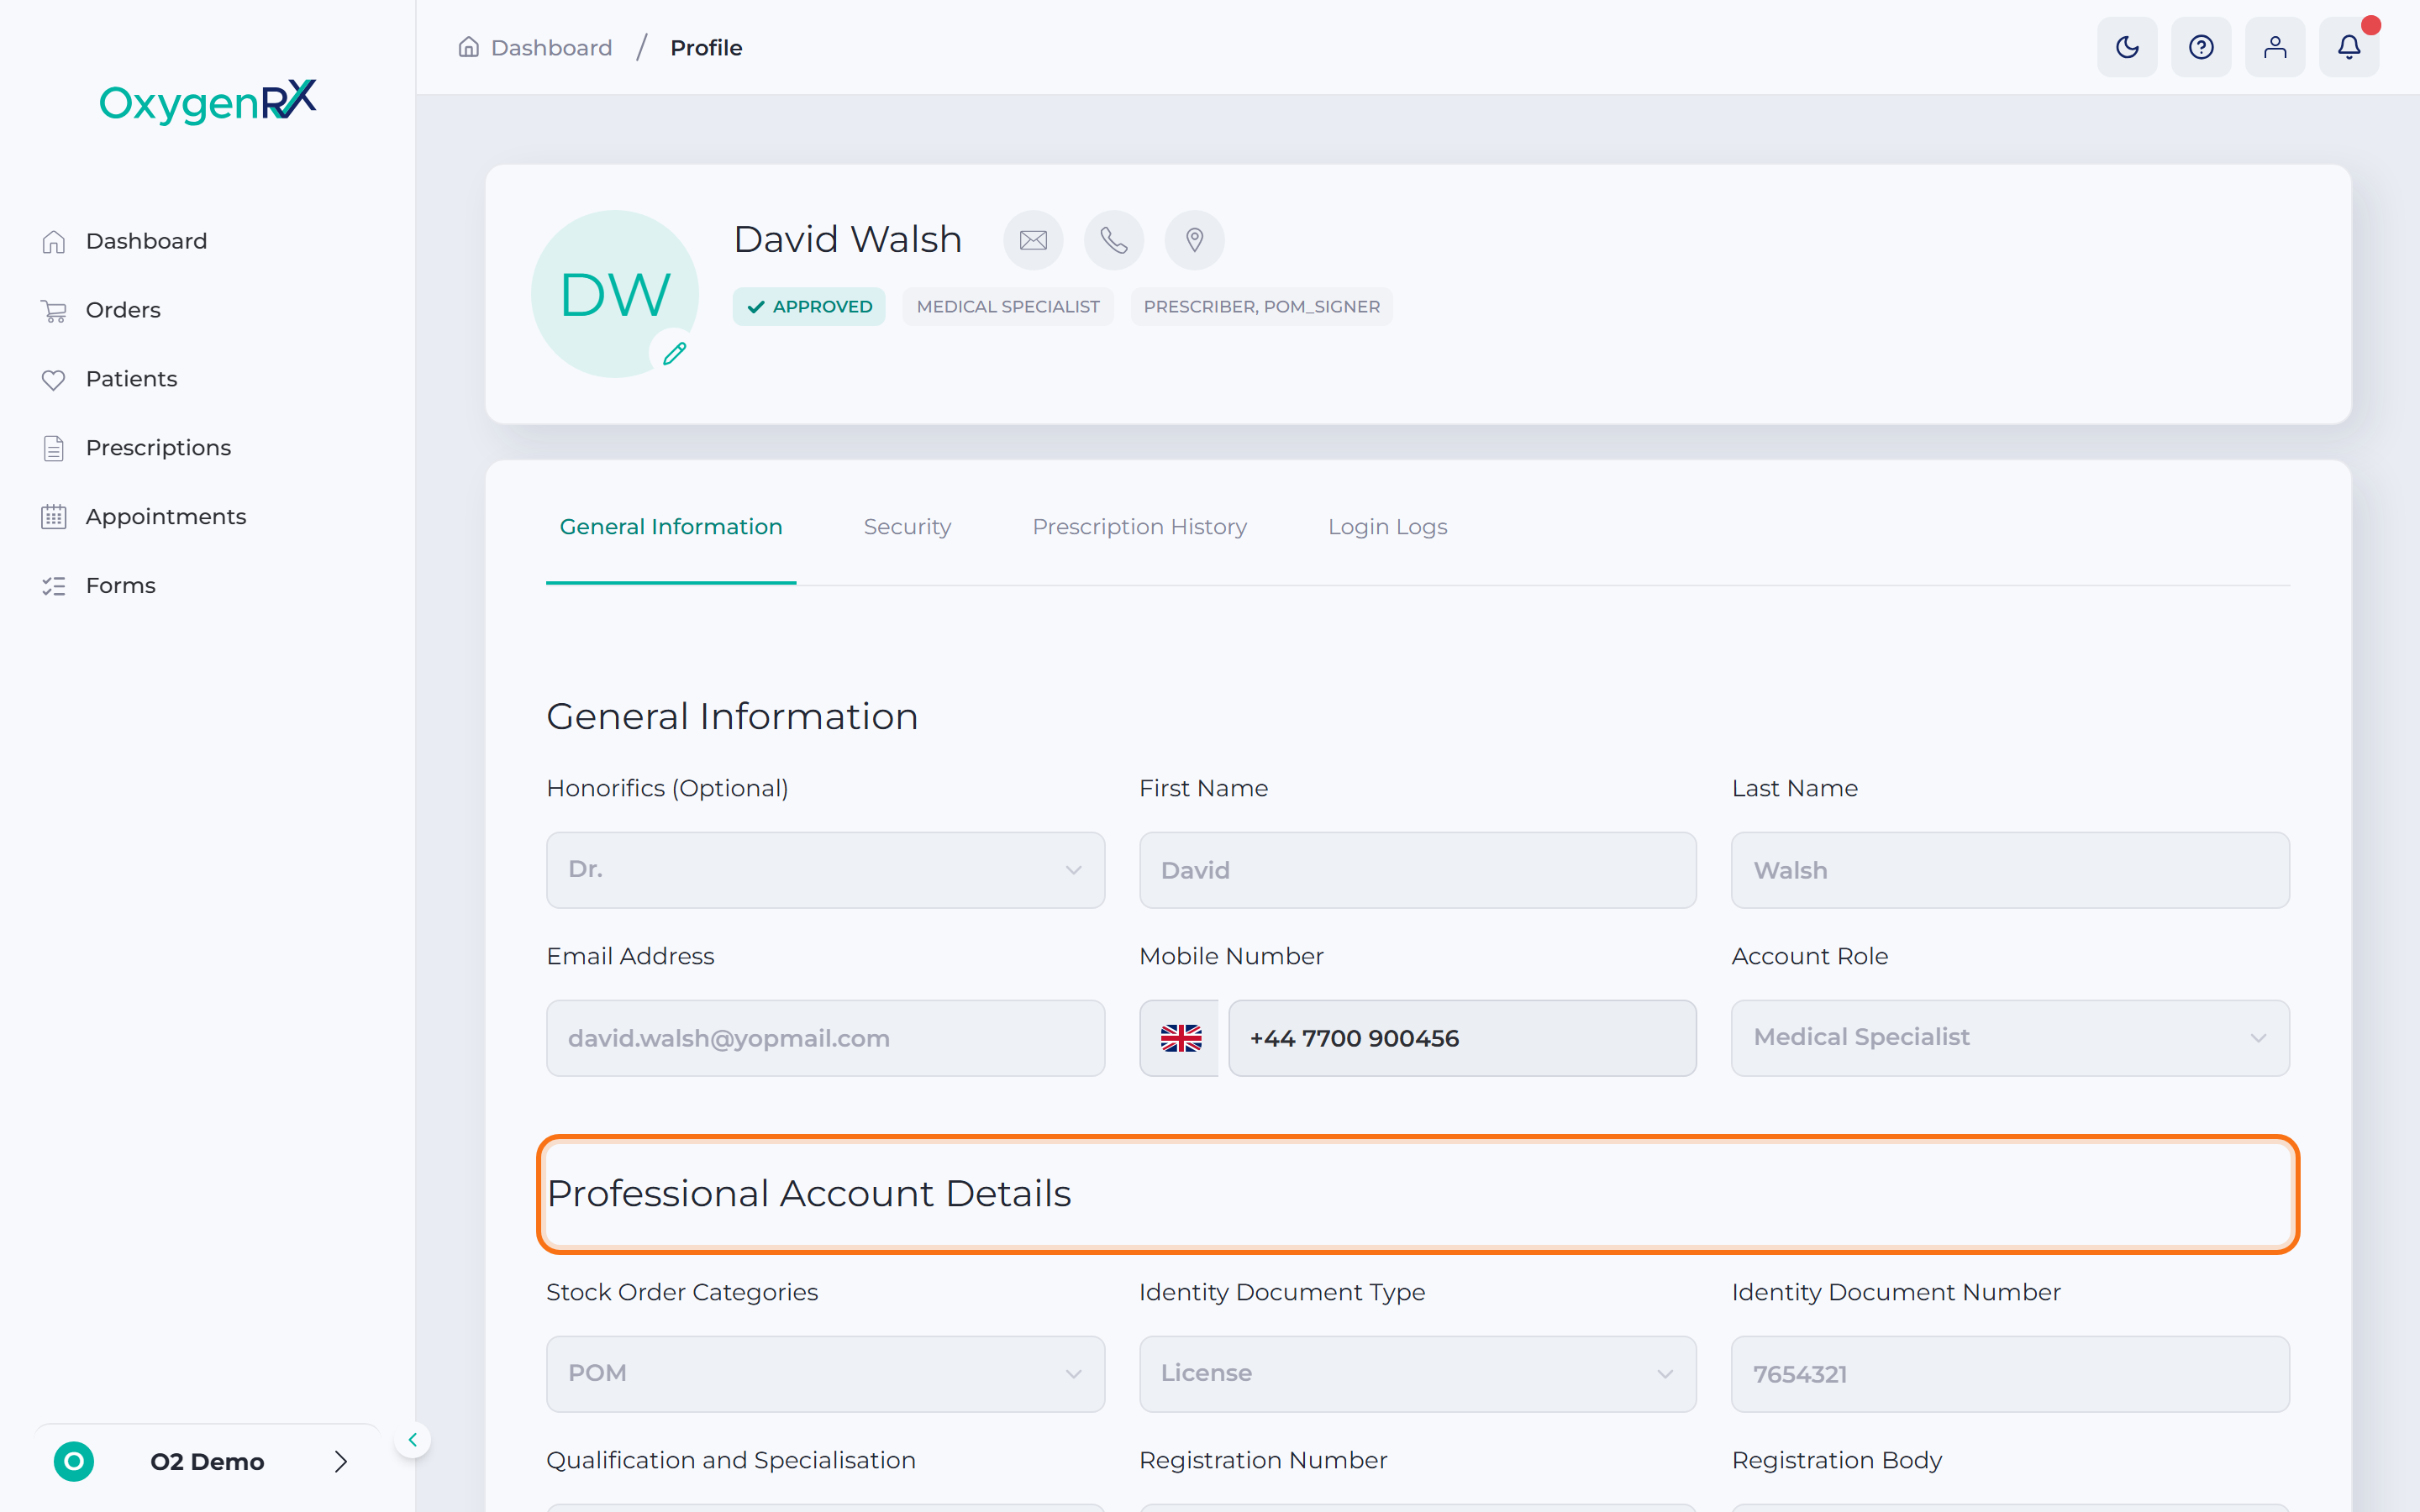The image size is (2420, 1512).
Task: Click the Dashboard home icon in sidebar
Action: point(54,241)
